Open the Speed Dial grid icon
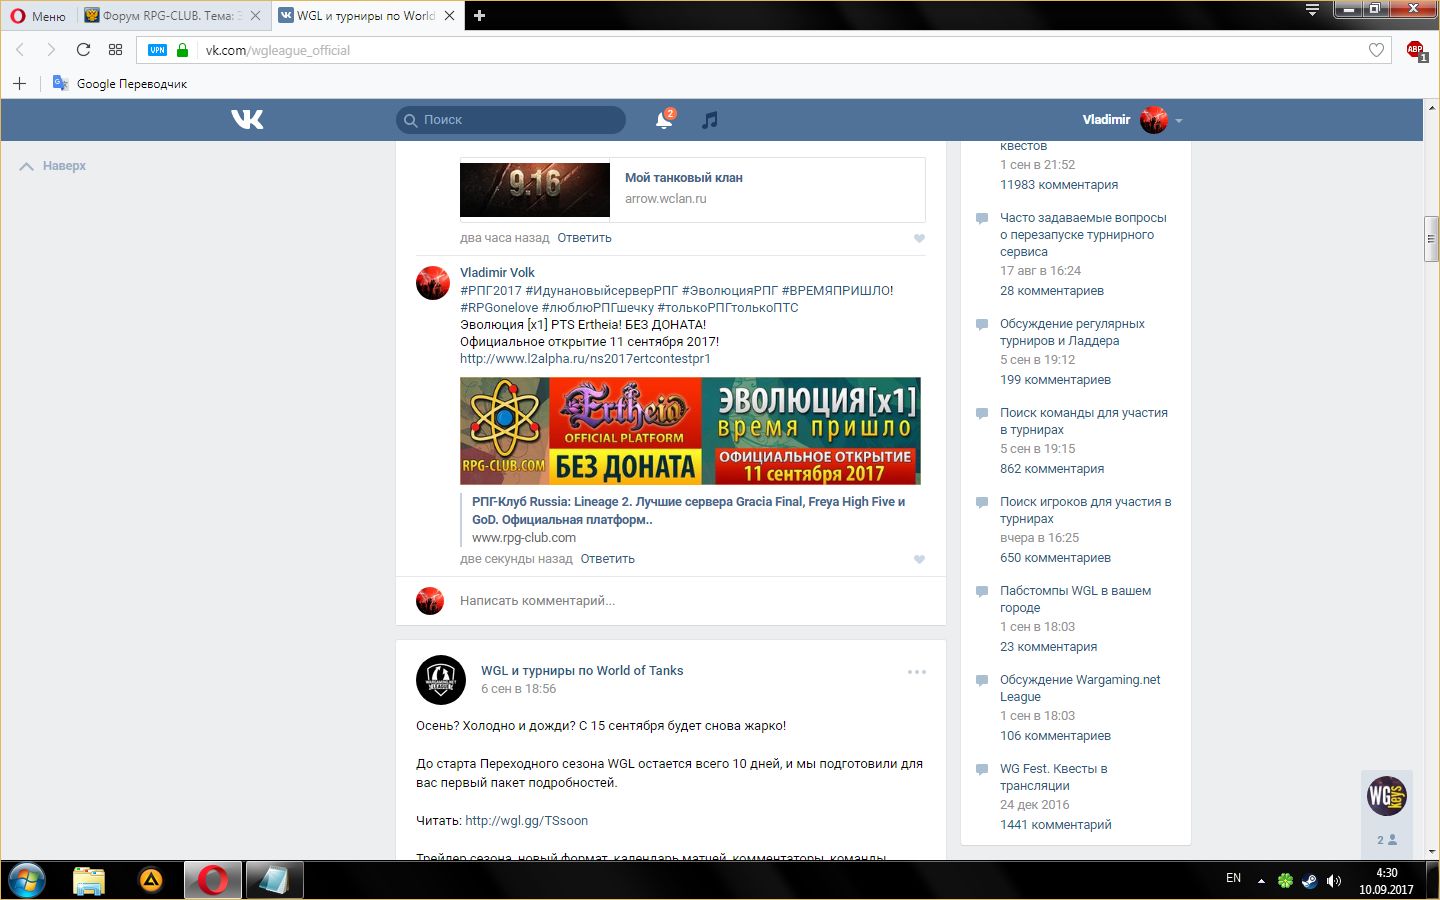 coord(115,50)
